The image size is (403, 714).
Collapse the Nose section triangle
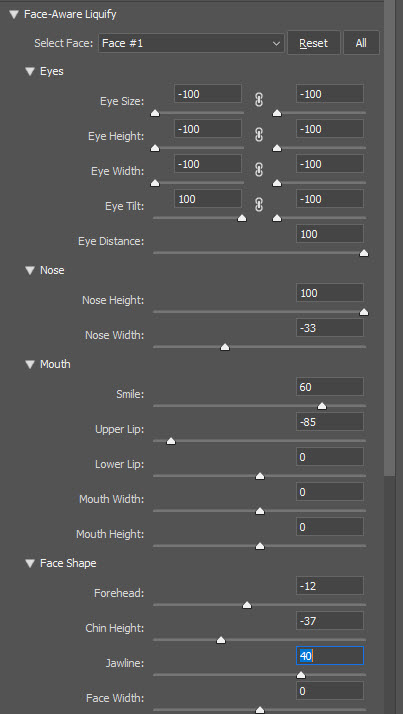click(x=30, y=270)
